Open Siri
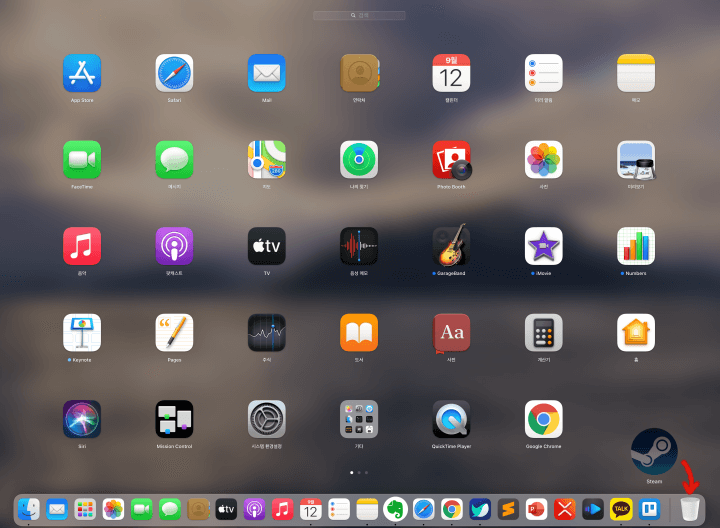 point(82,419)
